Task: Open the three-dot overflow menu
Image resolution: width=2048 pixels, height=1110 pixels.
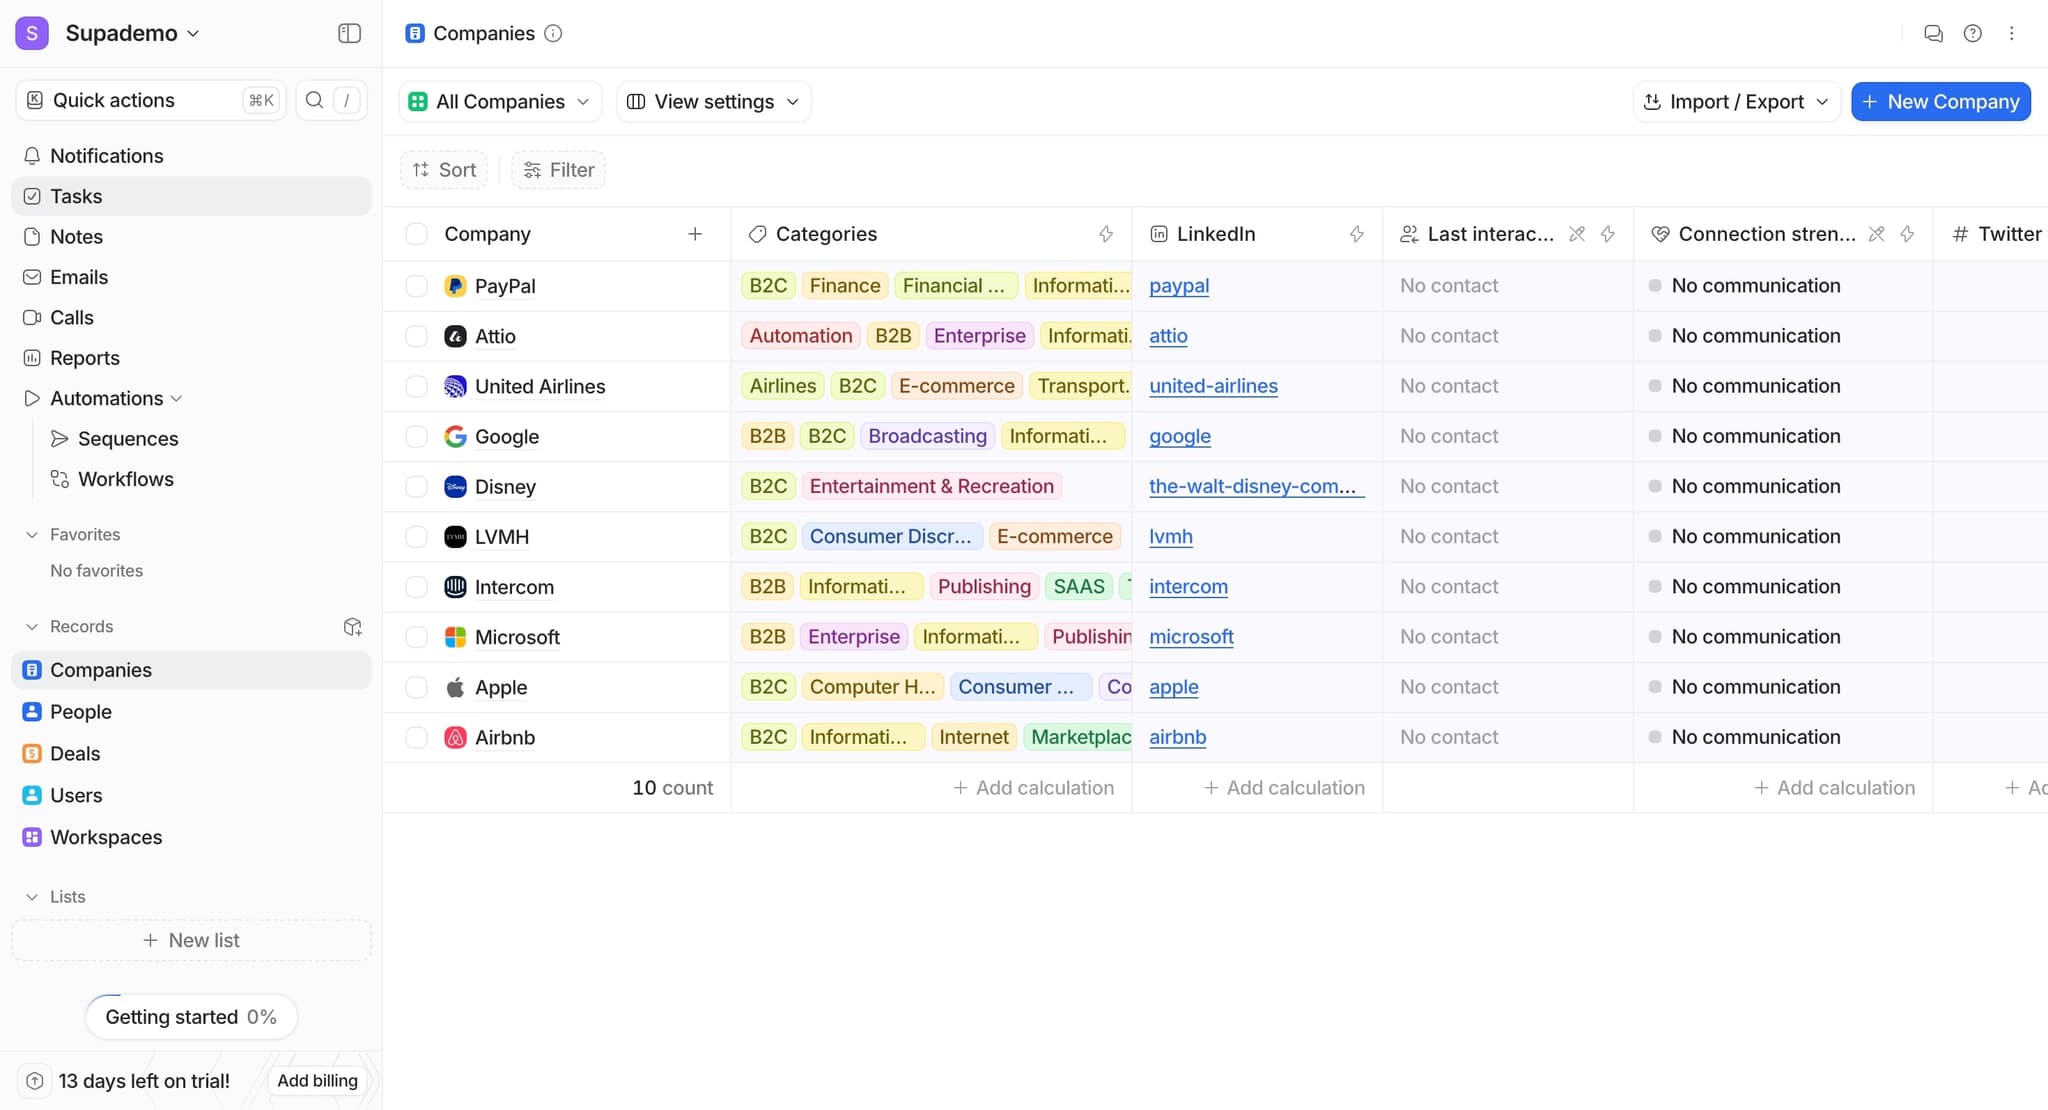Action: (x=2011, y=33)
